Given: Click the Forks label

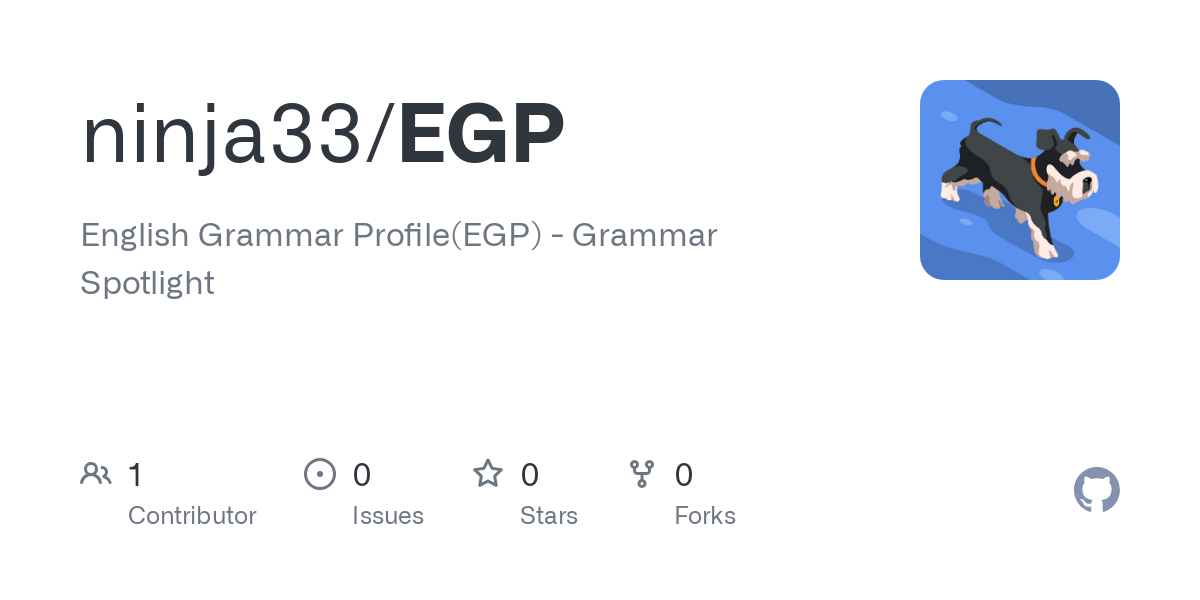Looking at the screenshot, I should click(705, 516).
